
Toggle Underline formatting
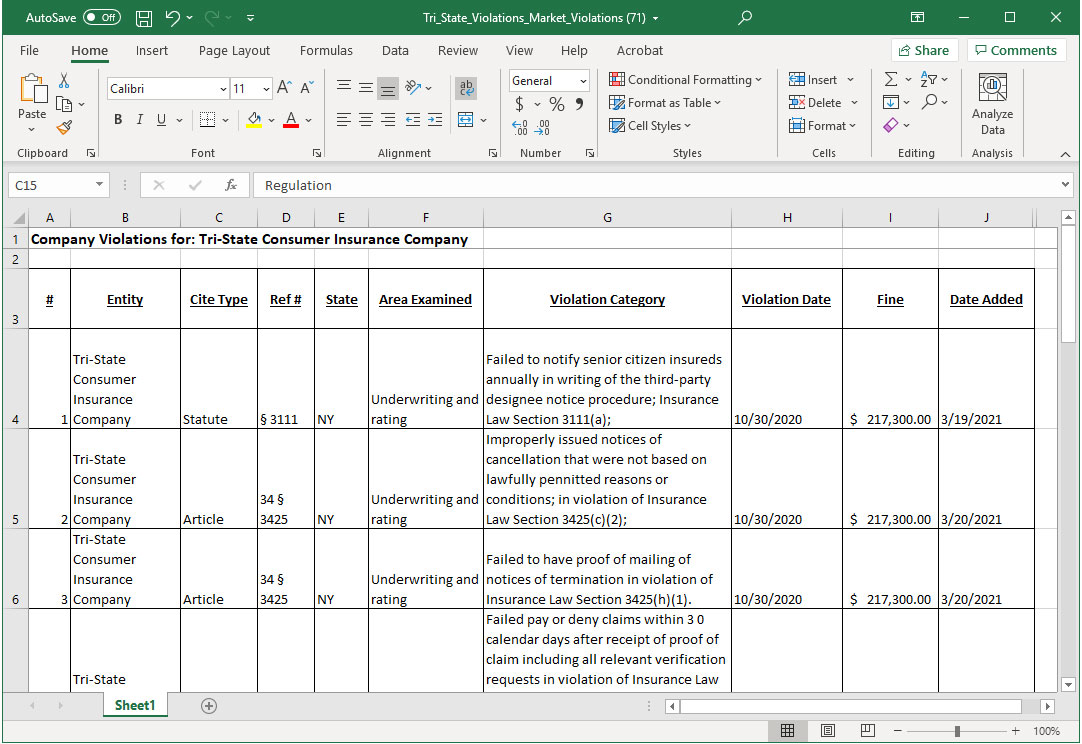pos(161,119)
